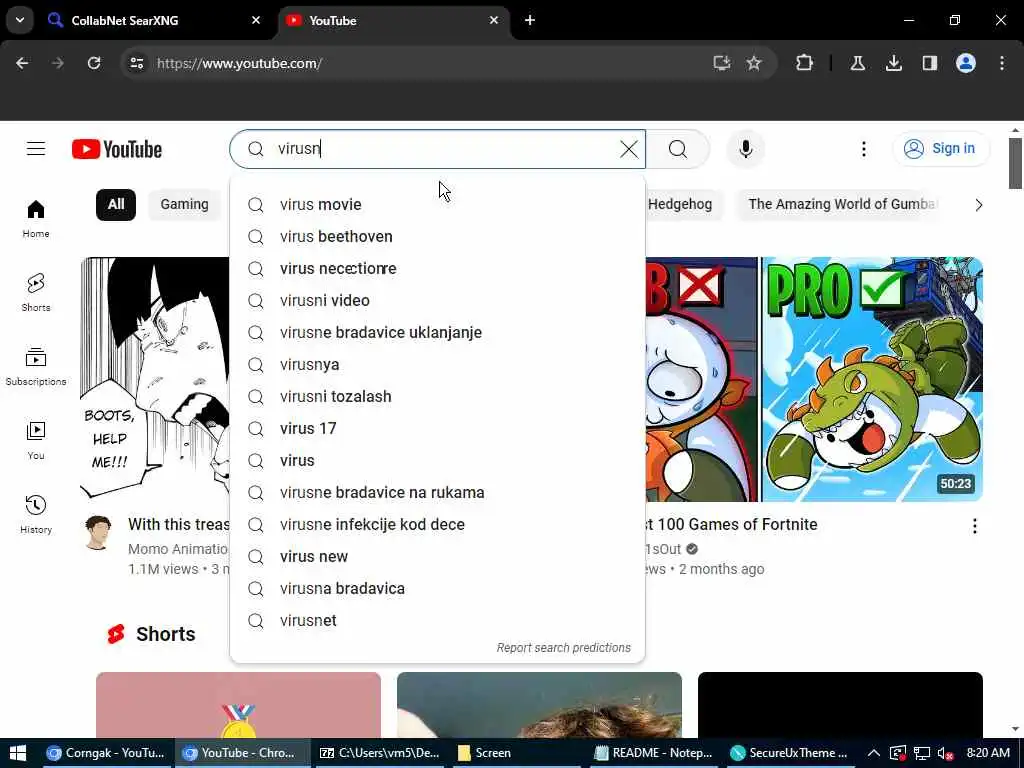Clear the search box with the X
This screenshot has height=768, width=1024.
click(629, 149)
